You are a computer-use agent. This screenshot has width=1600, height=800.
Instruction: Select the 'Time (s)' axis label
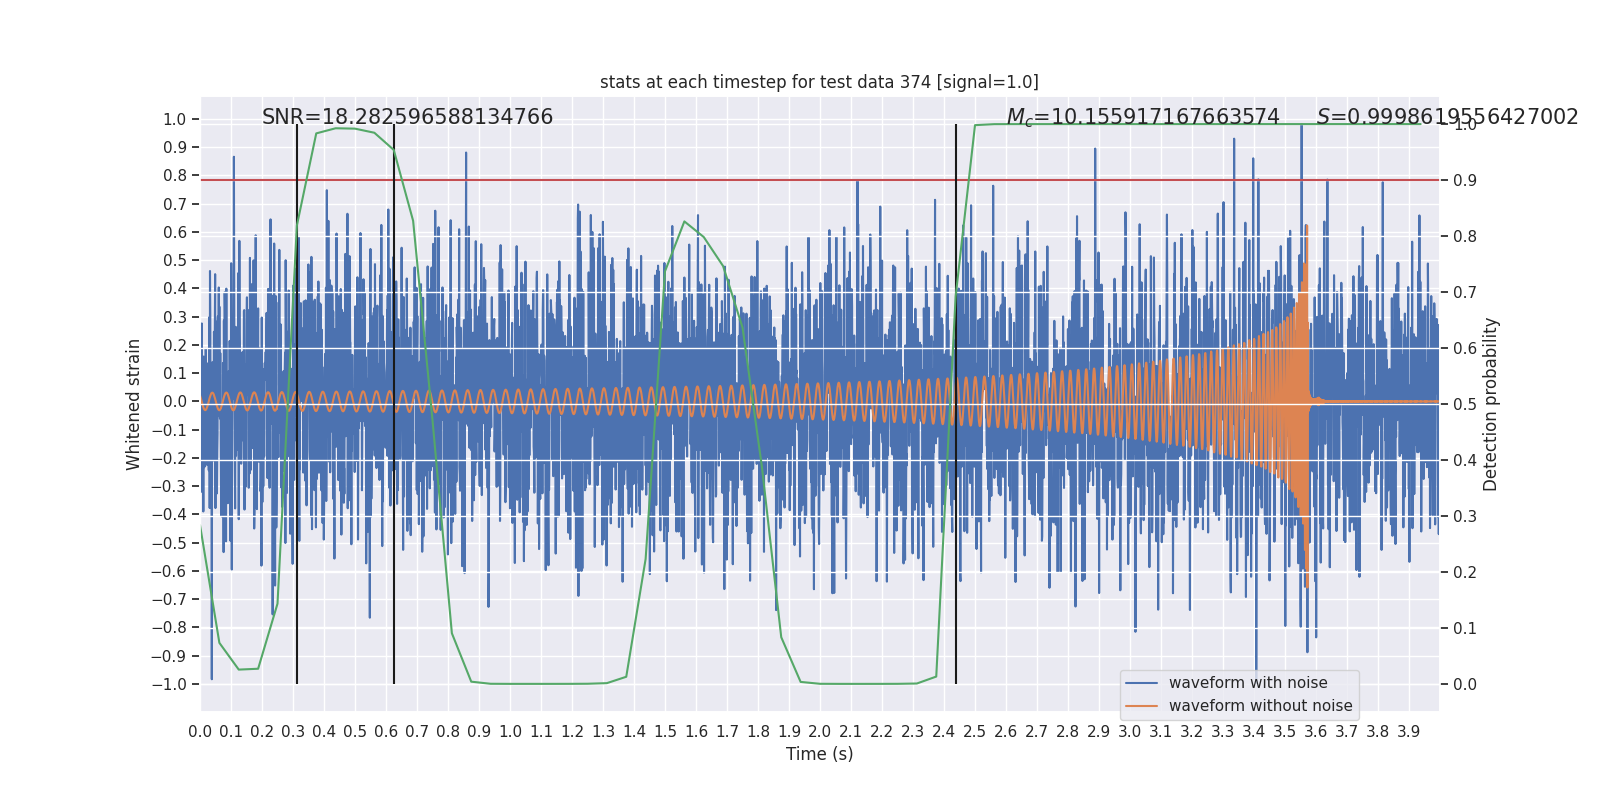point(820,754)
